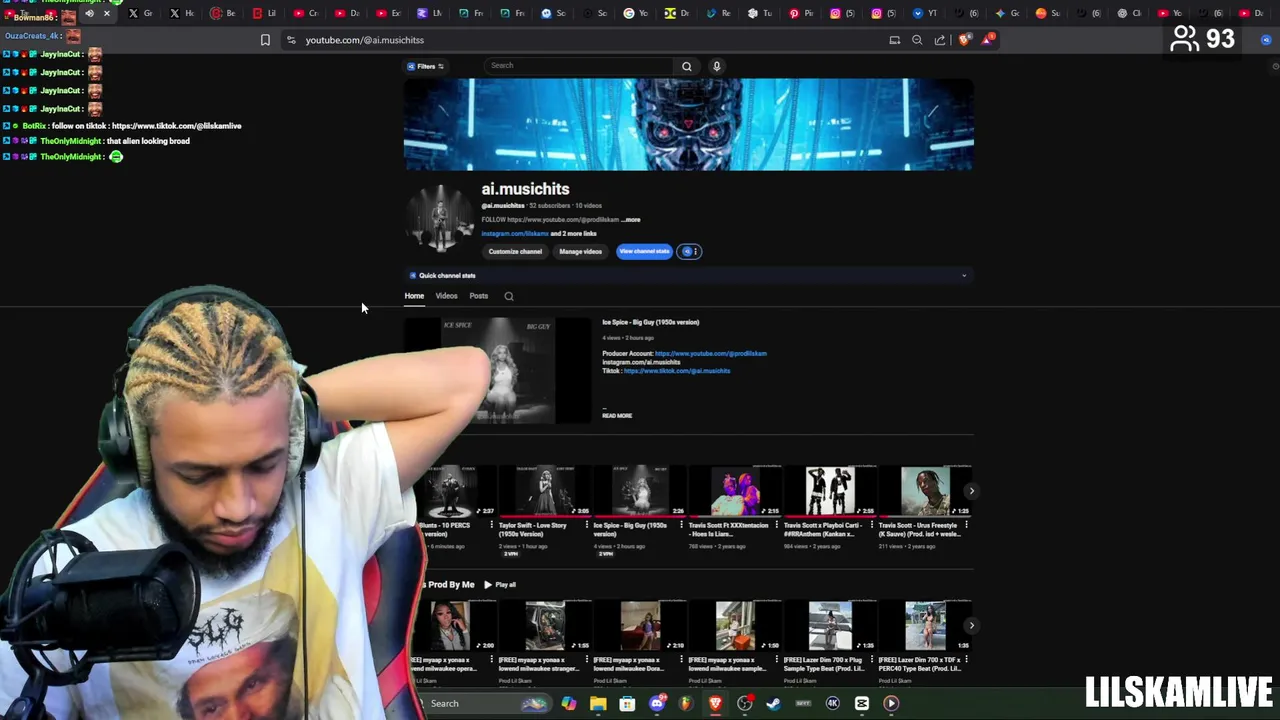Open the Producer Account YouTube link
Viewport: 1280px width, 720px height.
click(710, 353)
